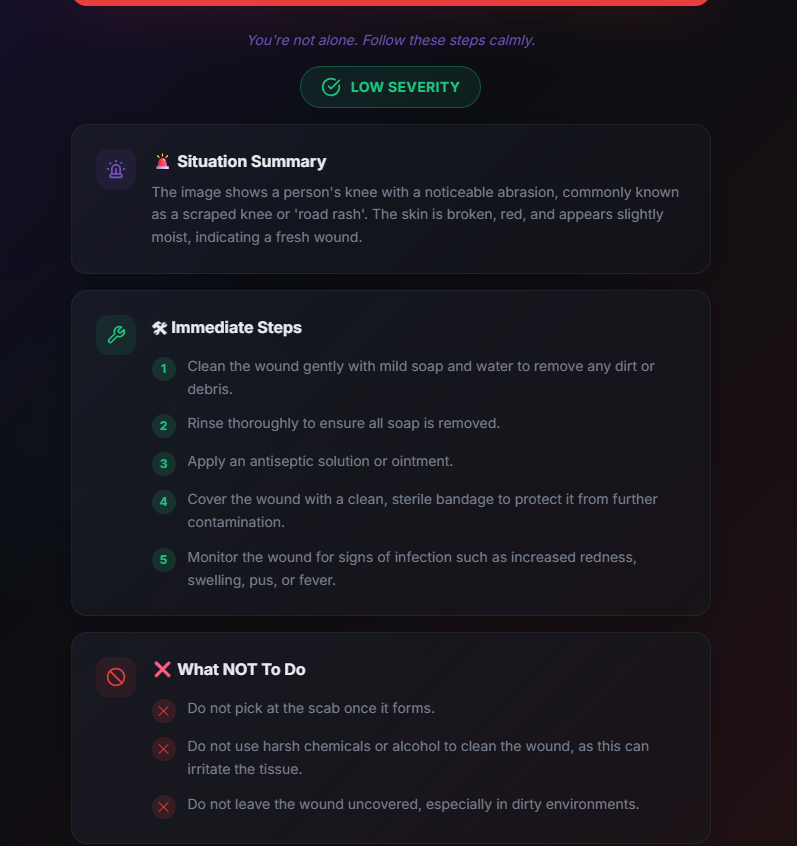Click the Immediate Steps heading

(236, 327)
